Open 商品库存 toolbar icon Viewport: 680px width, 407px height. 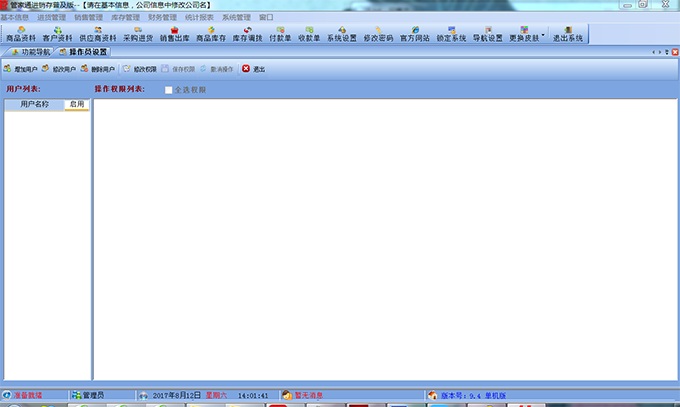pos(211,34)
